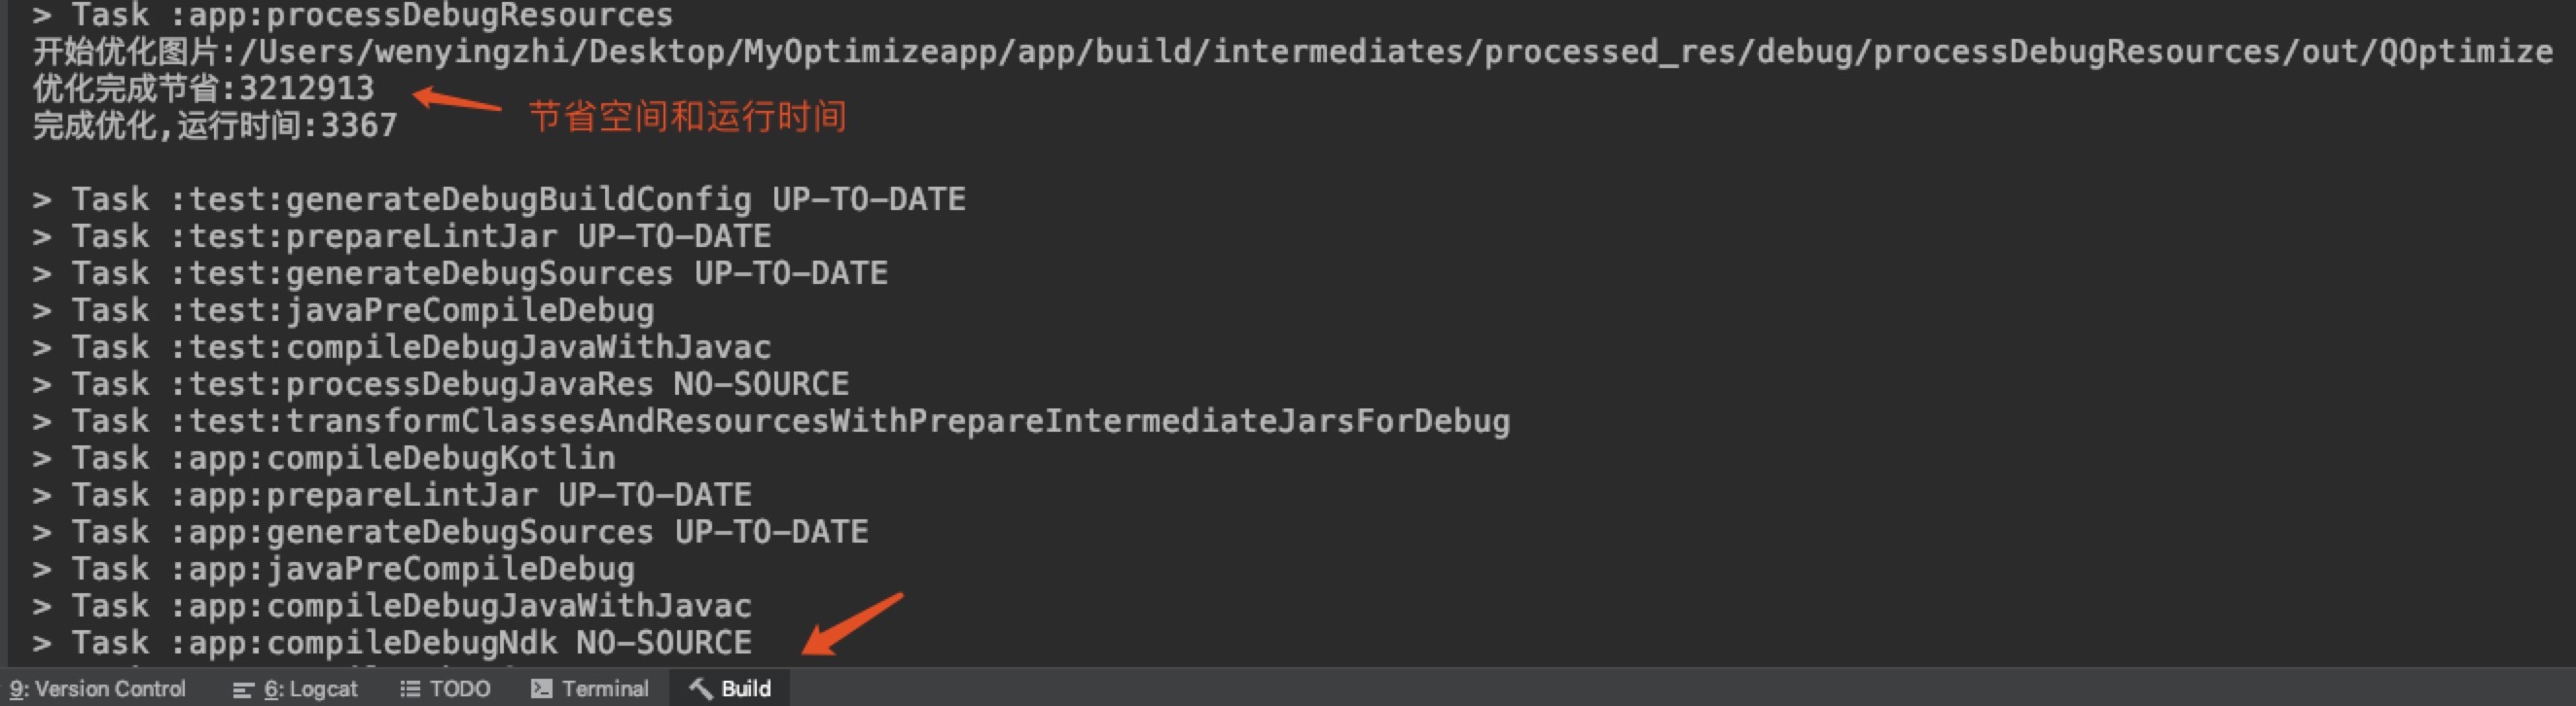Screen dimensions: 2576x706
Task: Switch to the Version Control tab
Action: 98,689
